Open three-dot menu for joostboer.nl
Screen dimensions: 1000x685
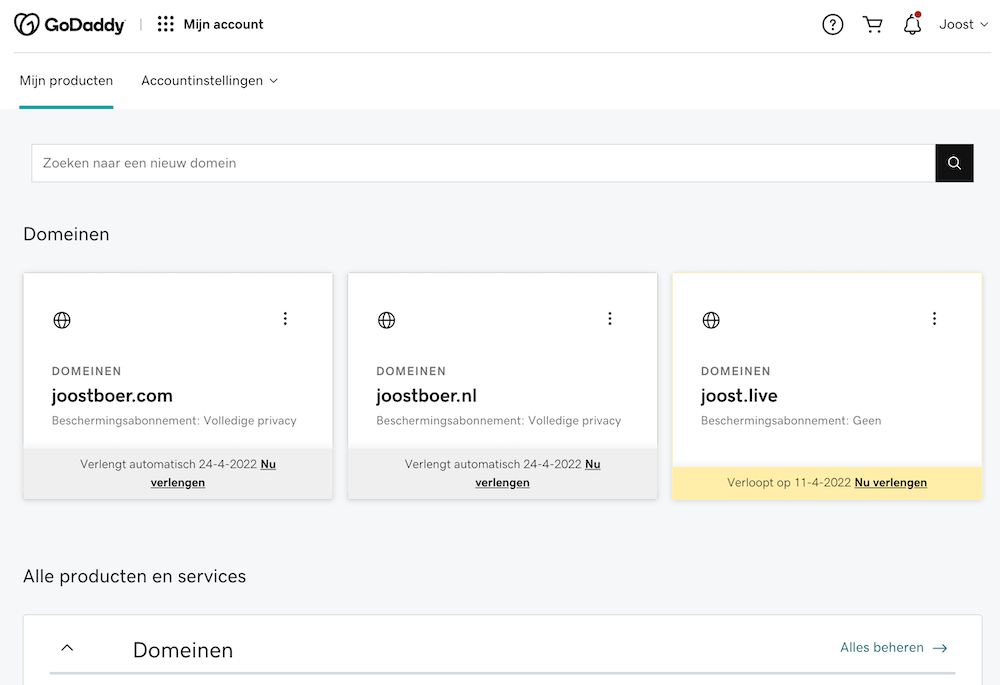[x=610, y=318]
